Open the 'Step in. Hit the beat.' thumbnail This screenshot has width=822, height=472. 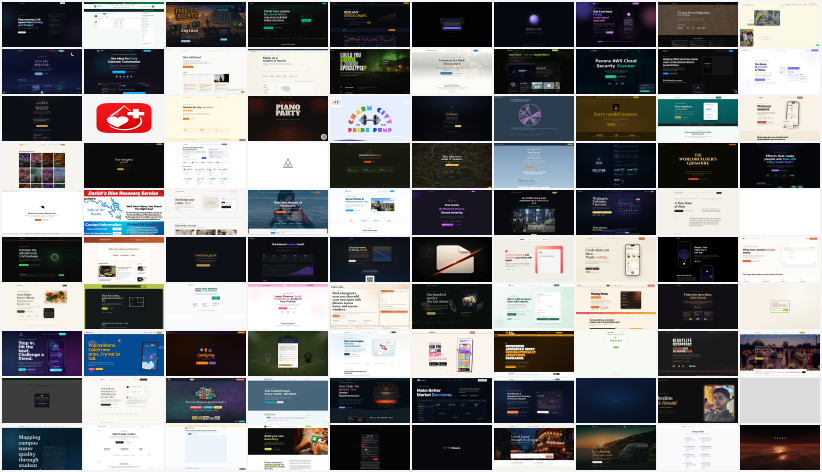pos(42,353)
